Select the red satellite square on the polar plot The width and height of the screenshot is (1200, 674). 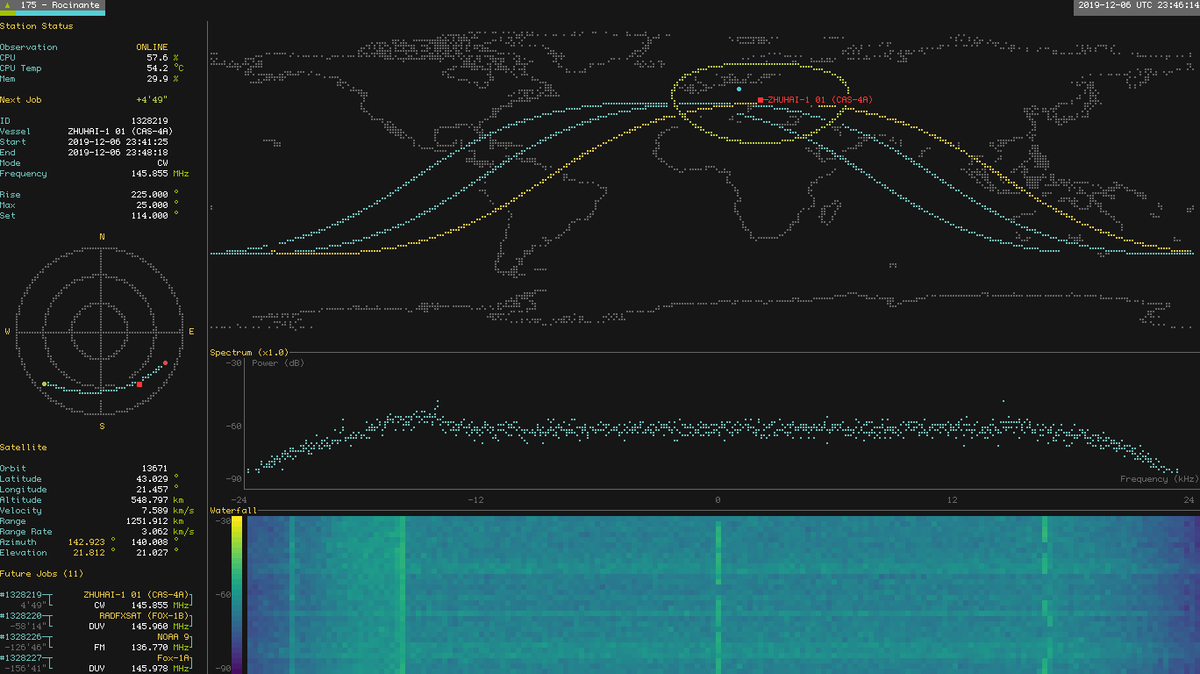tap(138, 384)
